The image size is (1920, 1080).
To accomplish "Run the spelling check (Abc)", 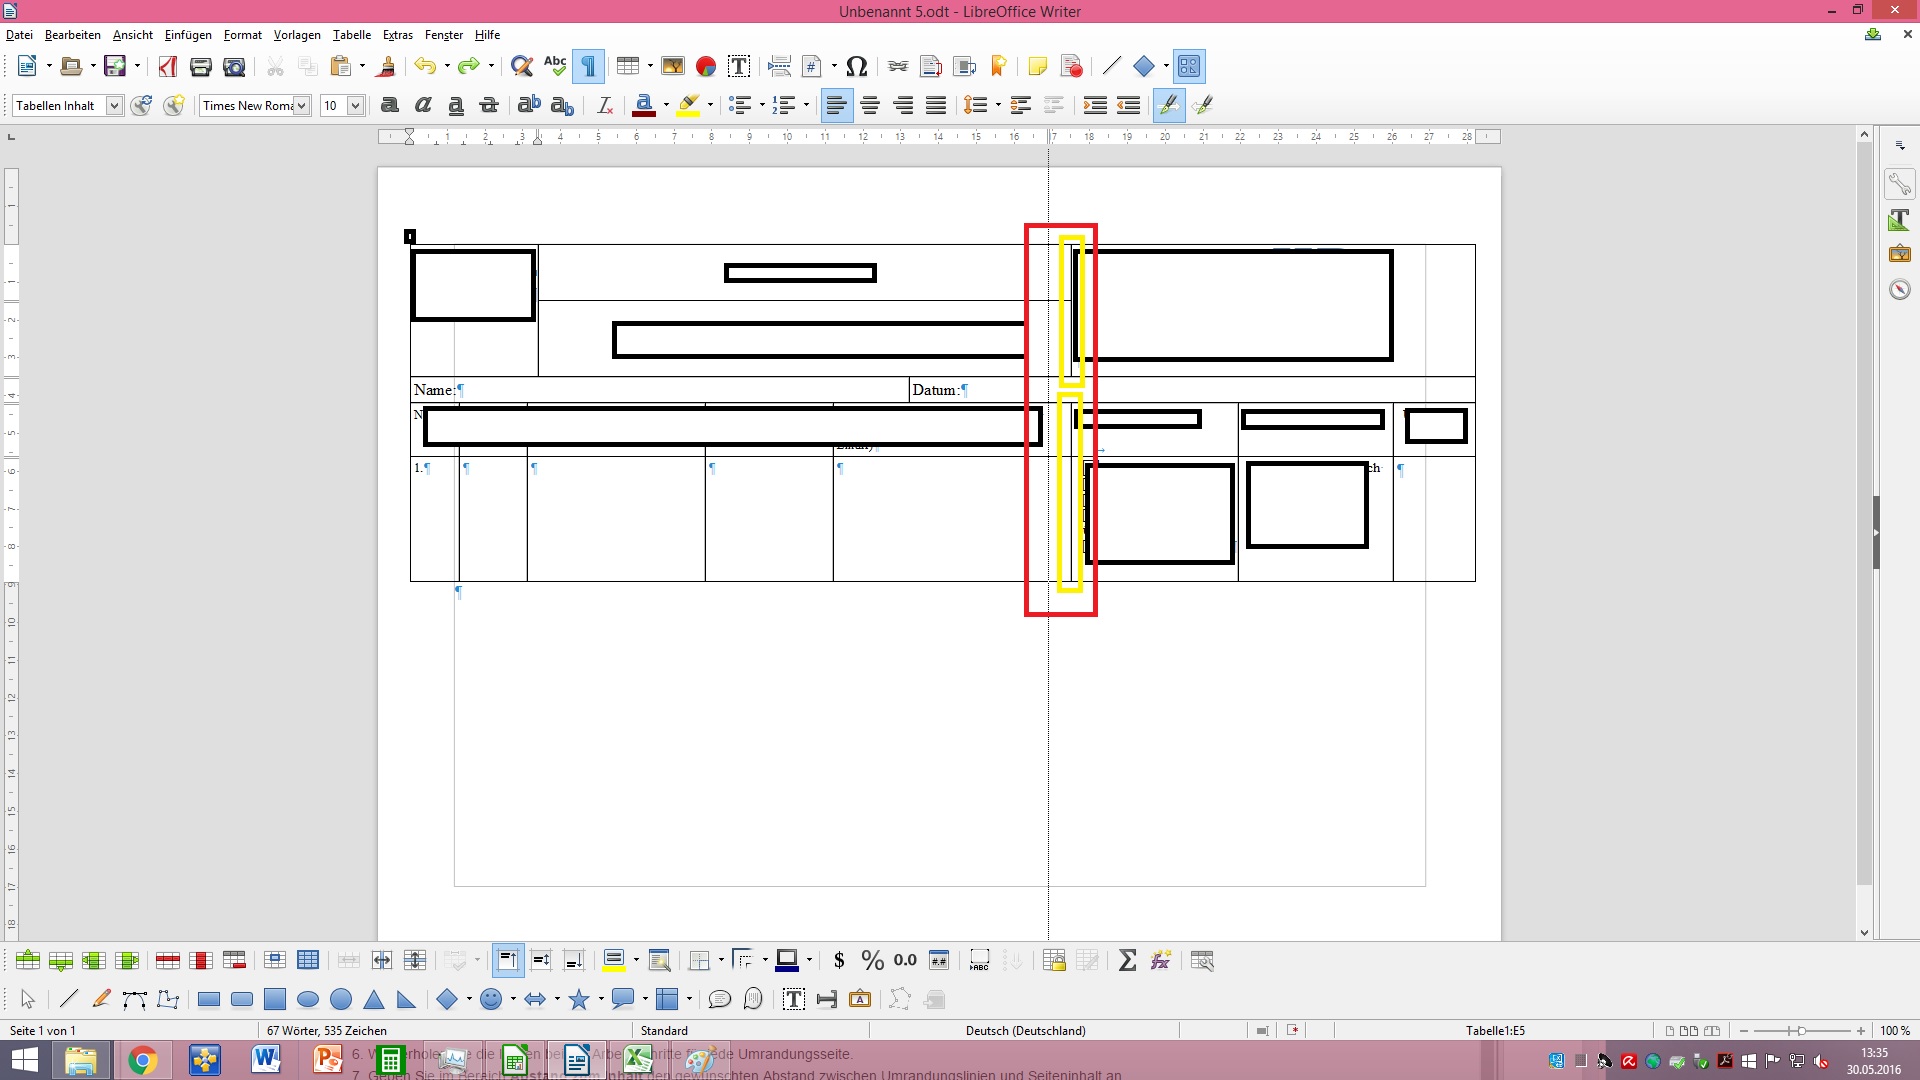I will tap(555, 66).
